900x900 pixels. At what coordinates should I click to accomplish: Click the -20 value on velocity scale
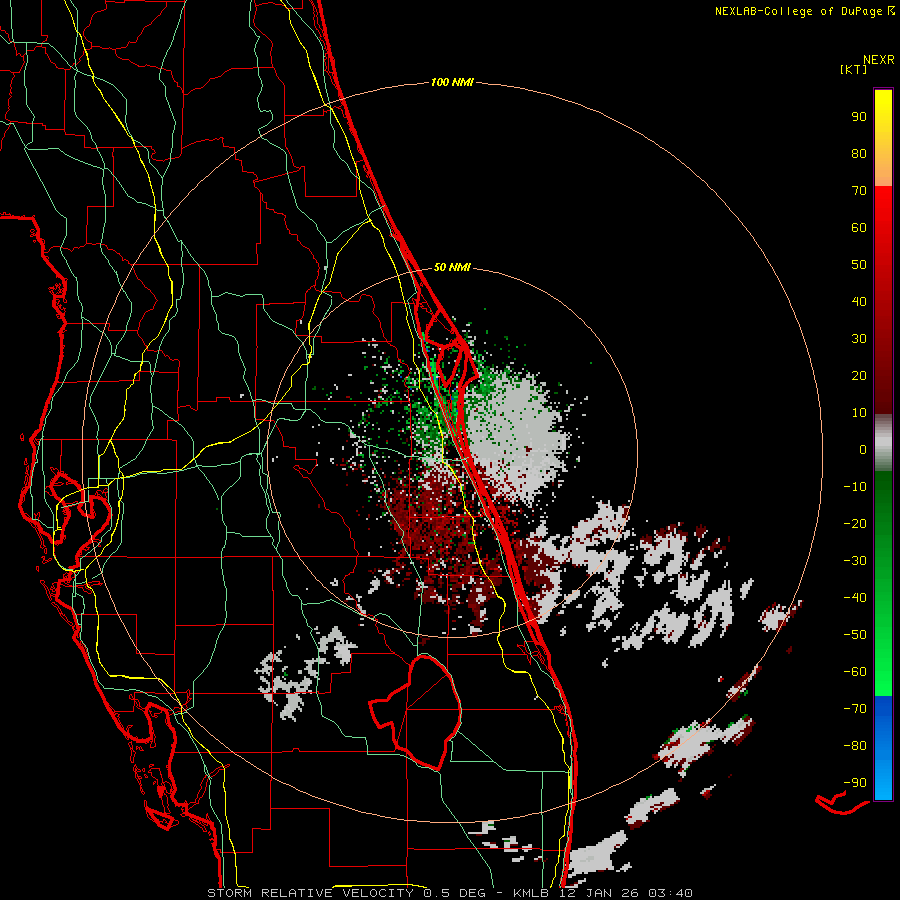(x=855, y=524)
